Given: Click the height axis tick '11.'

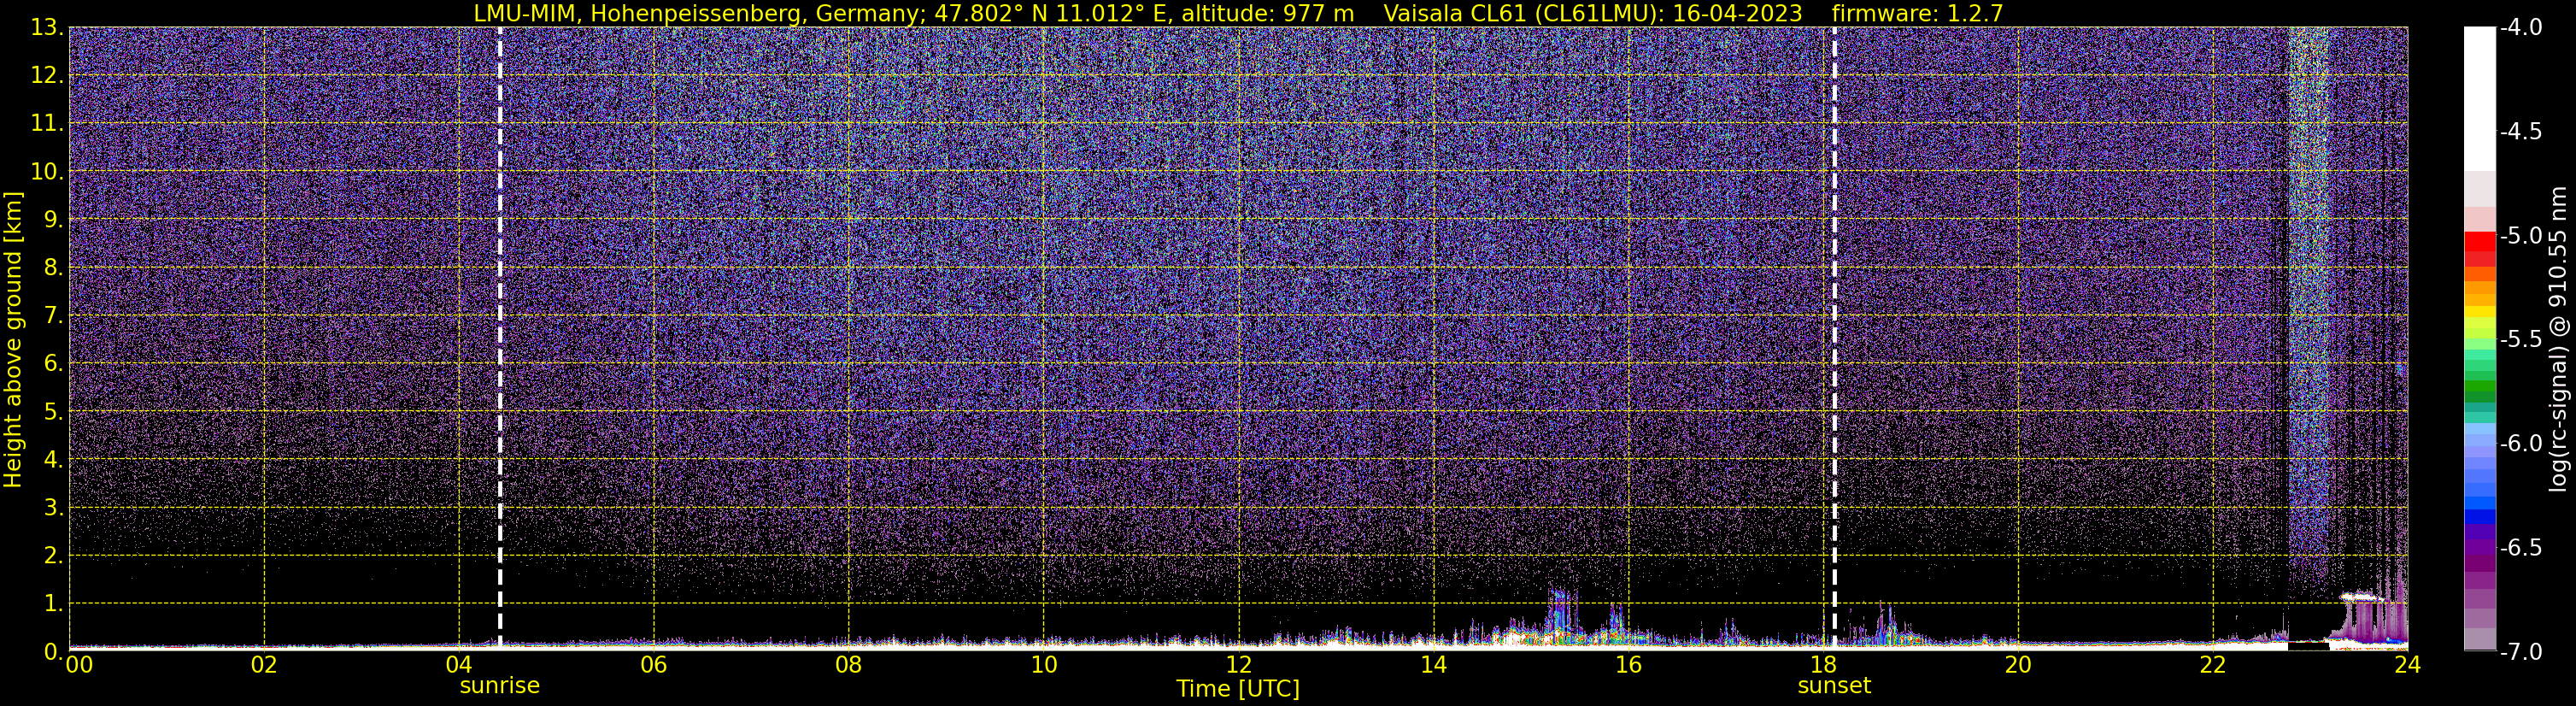Looking at the screenshot, I should [x=47, y=124].
